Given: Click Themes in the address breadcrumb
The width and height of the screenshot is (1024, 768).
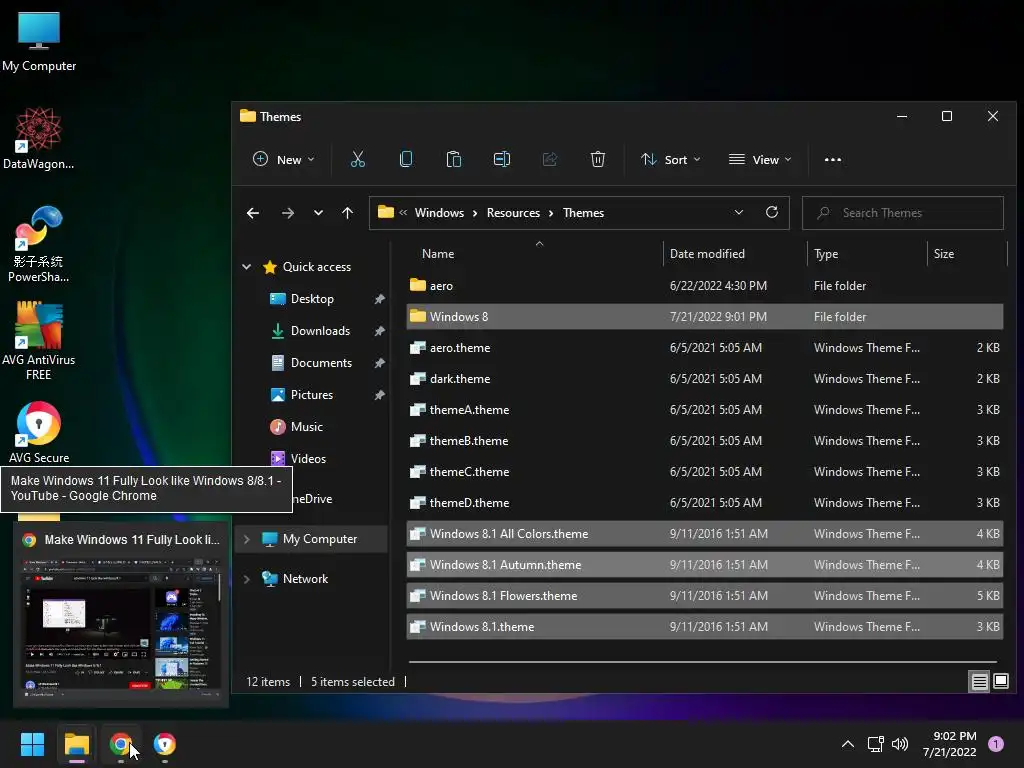Looking at the screenshot, I should 583,213.
